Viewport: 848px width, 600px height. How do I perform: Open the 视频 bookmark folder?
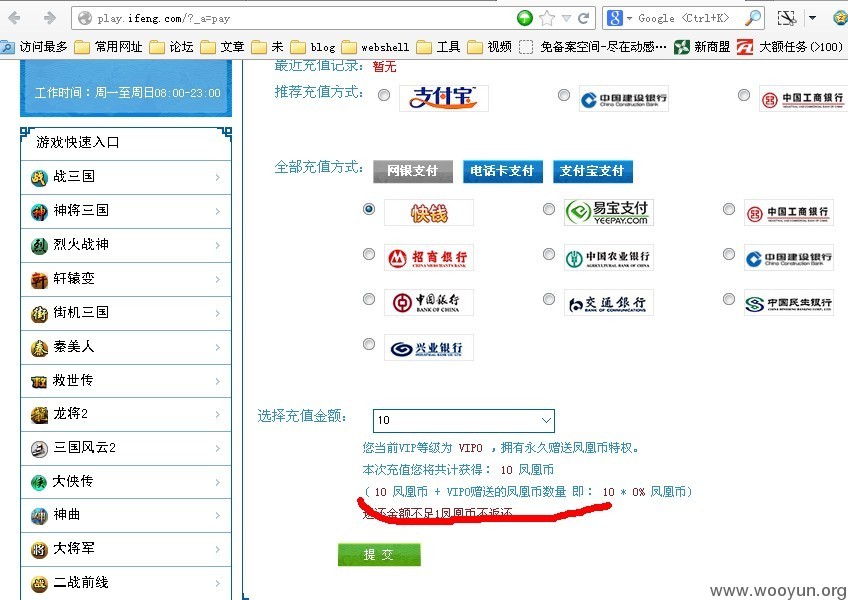point(489,47)
